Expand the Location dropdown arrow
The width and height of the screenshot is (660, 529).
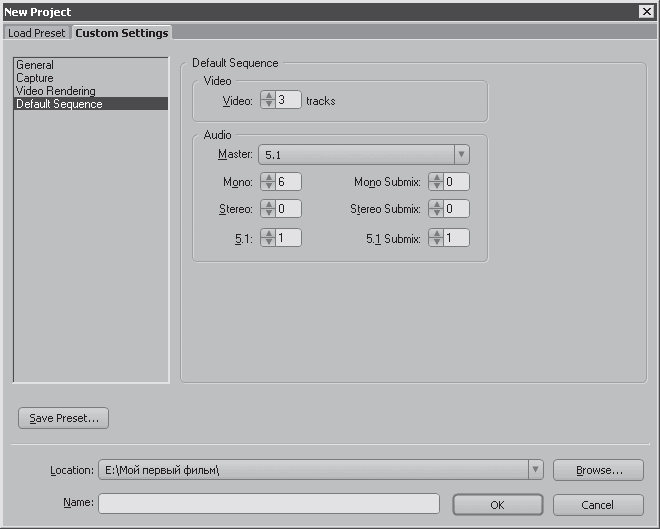pos(535,470)
